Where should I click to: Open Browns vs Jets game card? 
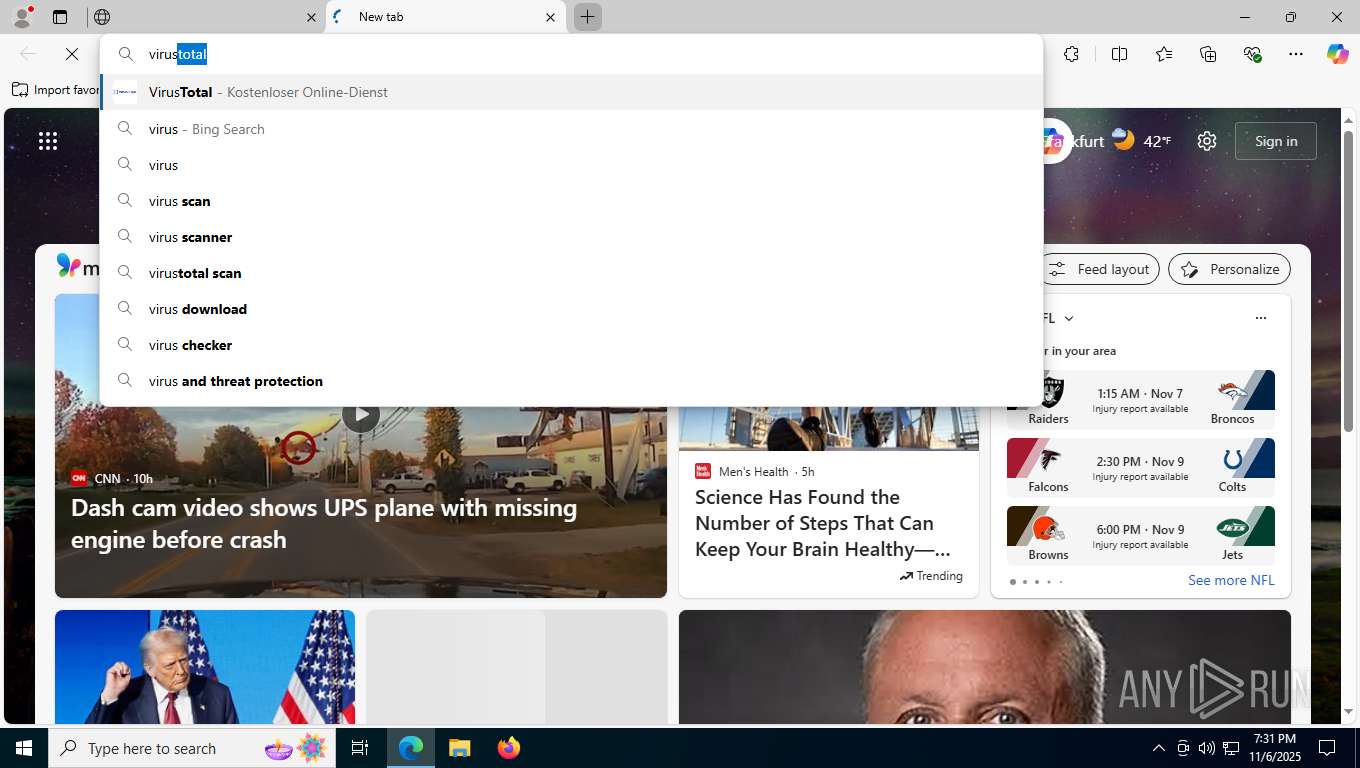click(x=1141, y=536)
